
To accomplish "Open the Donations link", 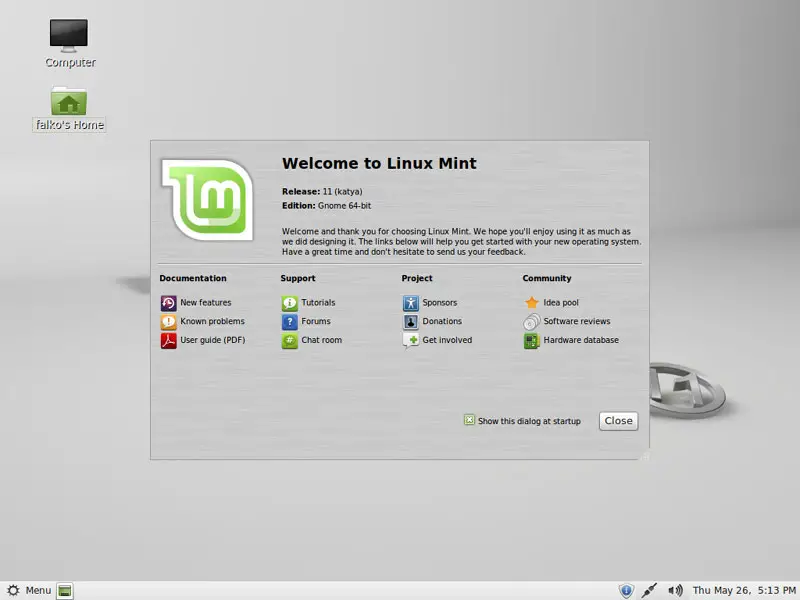I will 442,321.
